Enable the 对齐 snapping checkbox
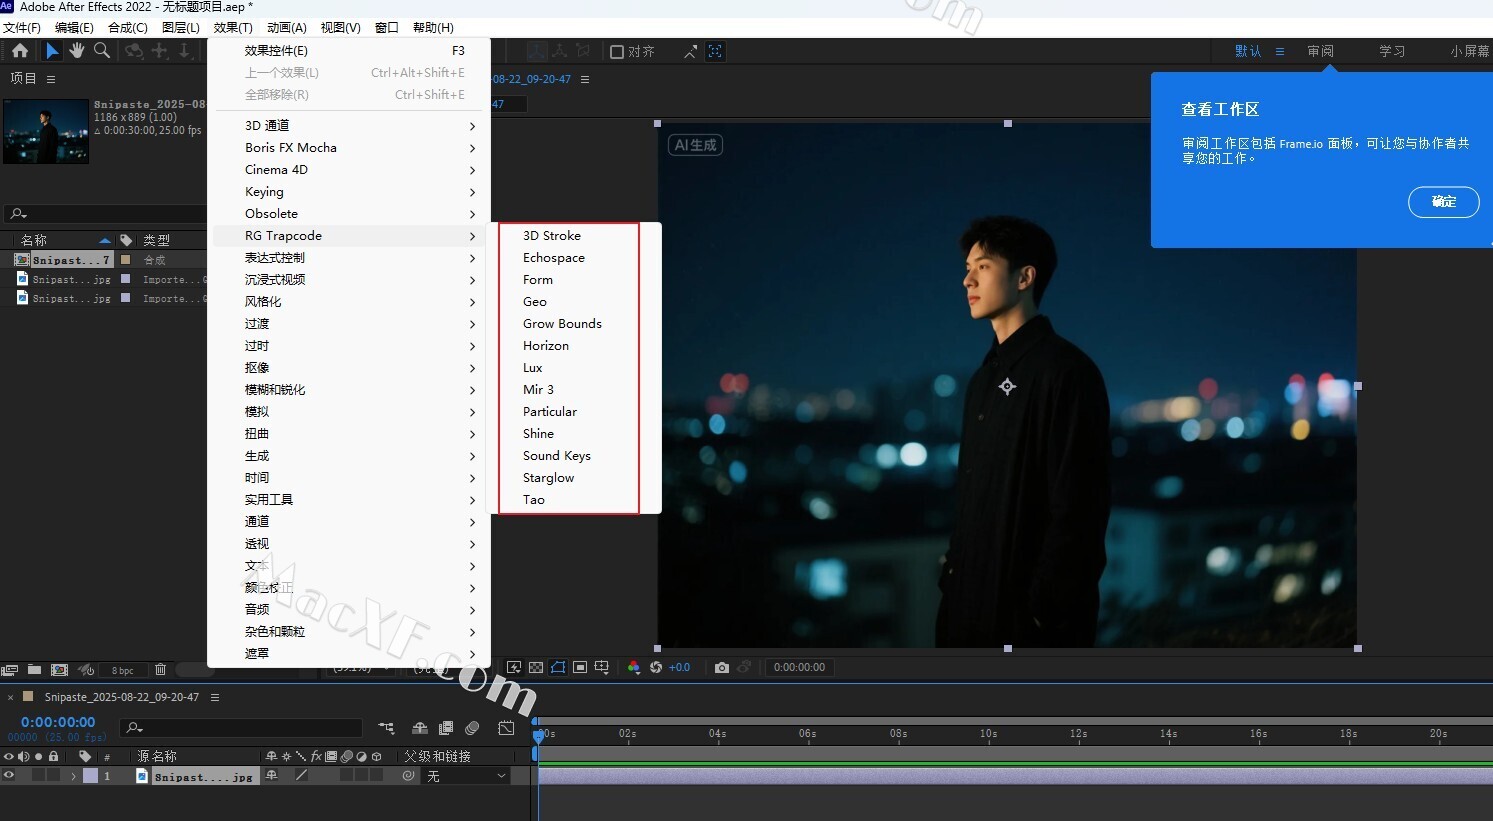 [x=617, y=51]
